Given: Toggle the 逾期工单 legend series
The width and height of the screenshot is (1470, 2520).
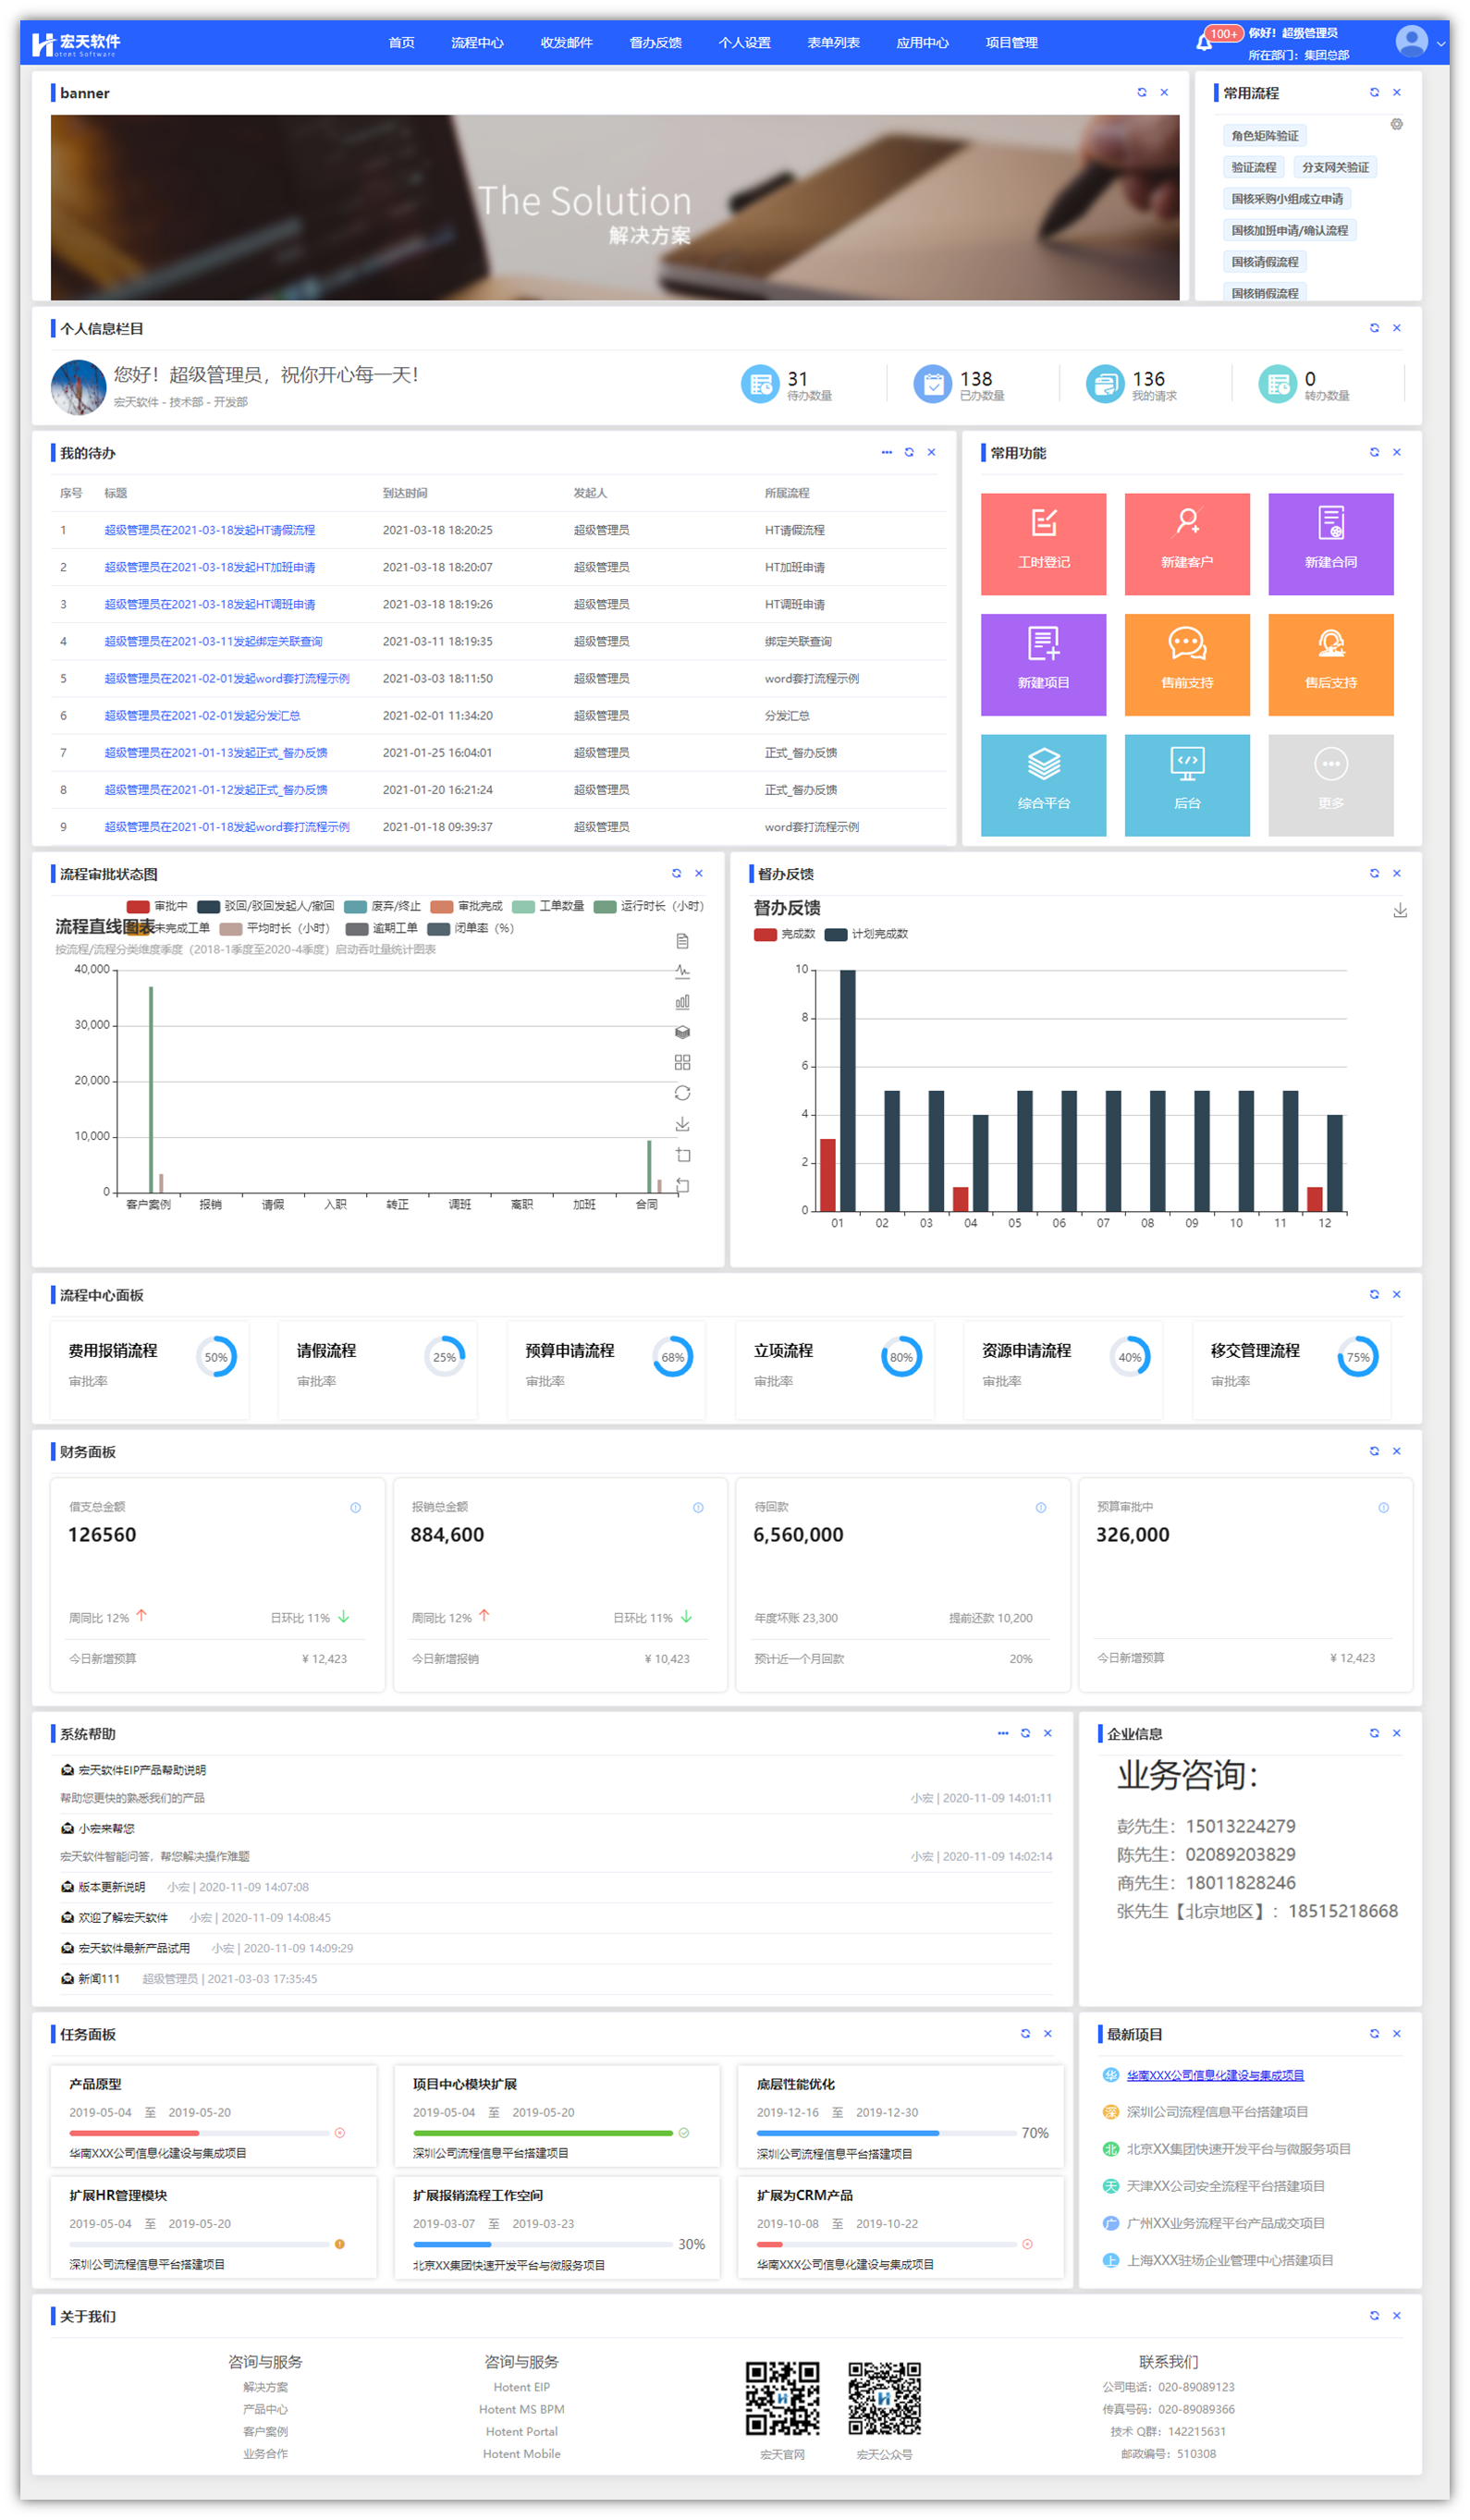Looking at the screenshot, I should [x=381, y=928].
